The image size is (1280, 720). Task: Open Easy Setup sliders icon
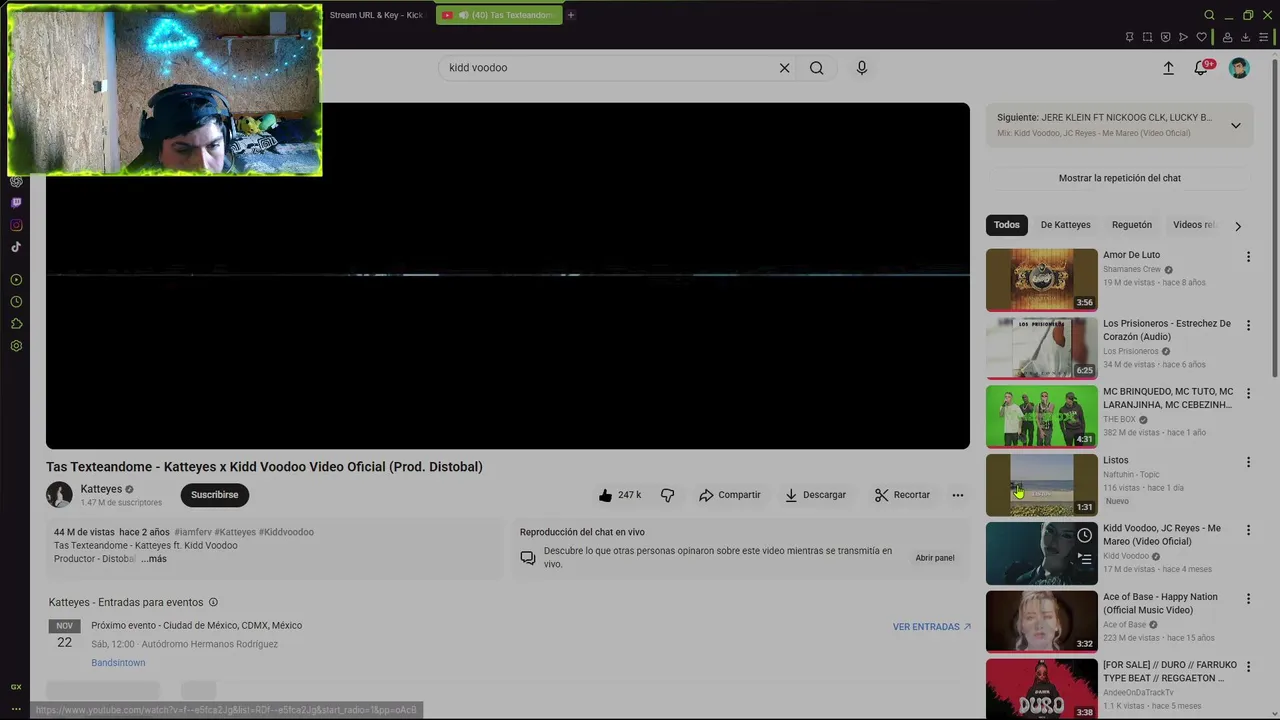(x=1263, y=37)
